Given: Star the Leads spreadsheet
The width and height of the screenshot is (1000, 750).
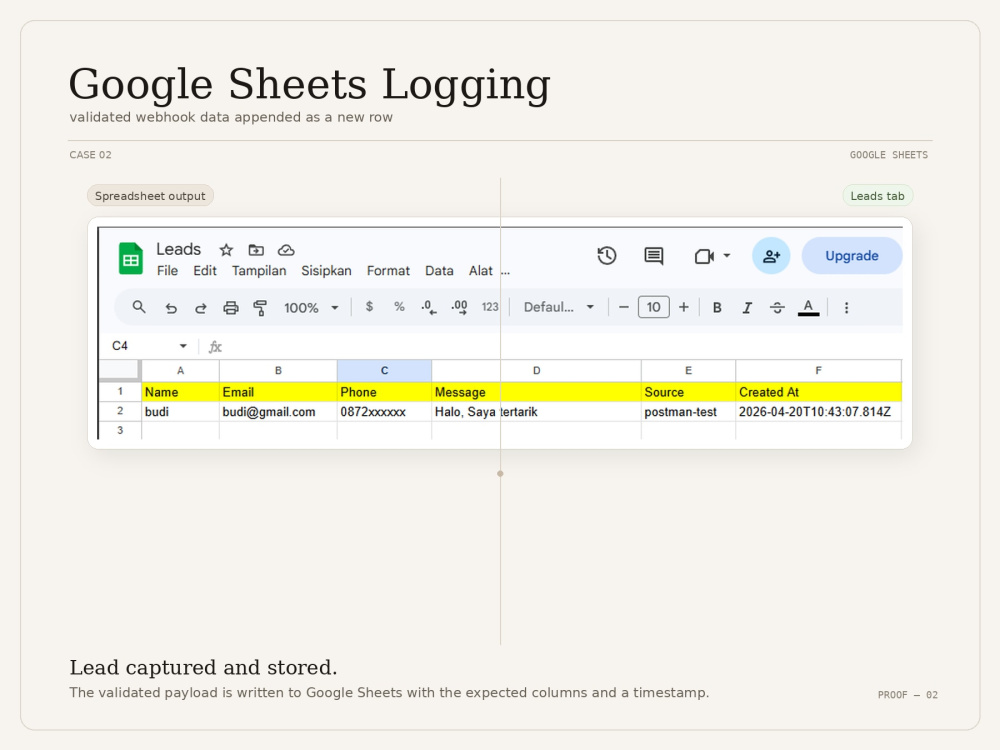Looking at the screenshot, I should (226, 250).
